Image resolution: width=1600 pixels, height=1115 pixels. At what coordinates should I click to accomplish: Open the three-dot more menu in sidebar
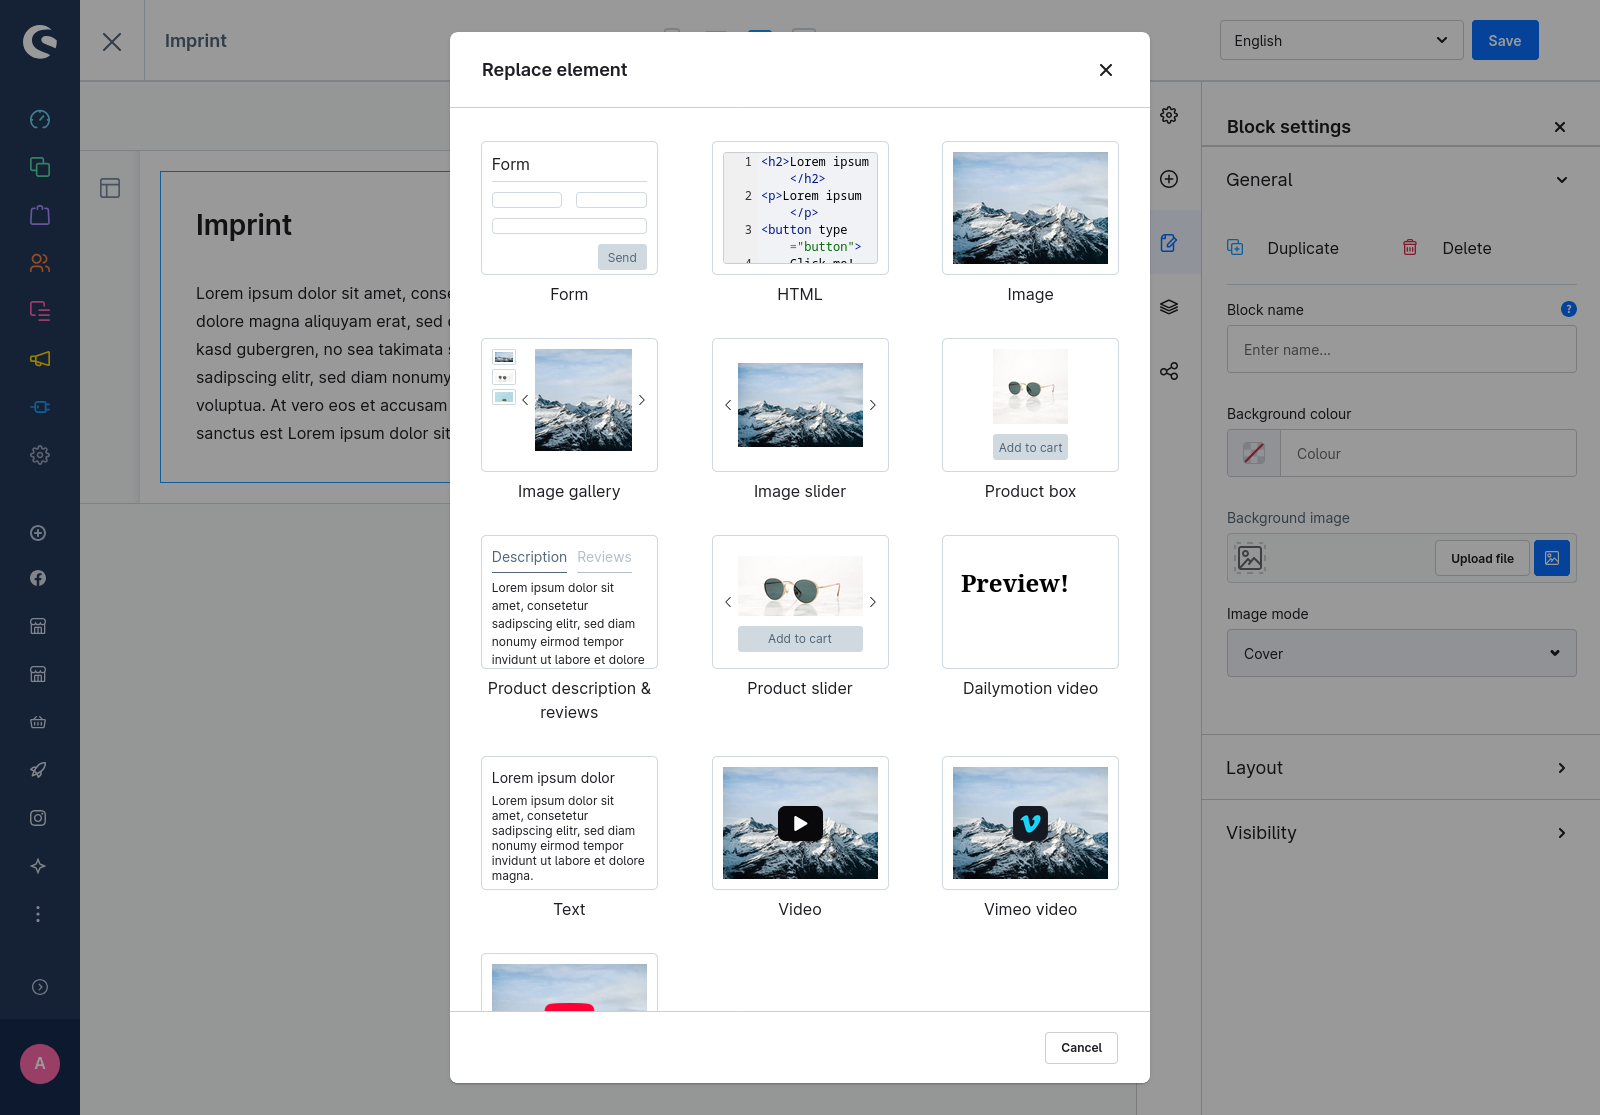tap(38, 914)
